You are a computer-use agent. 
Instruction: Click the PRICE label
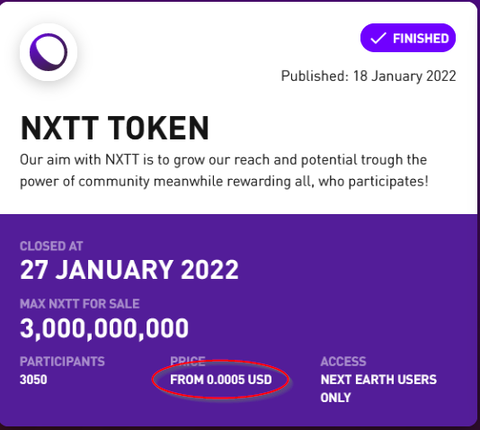point(188,361)
